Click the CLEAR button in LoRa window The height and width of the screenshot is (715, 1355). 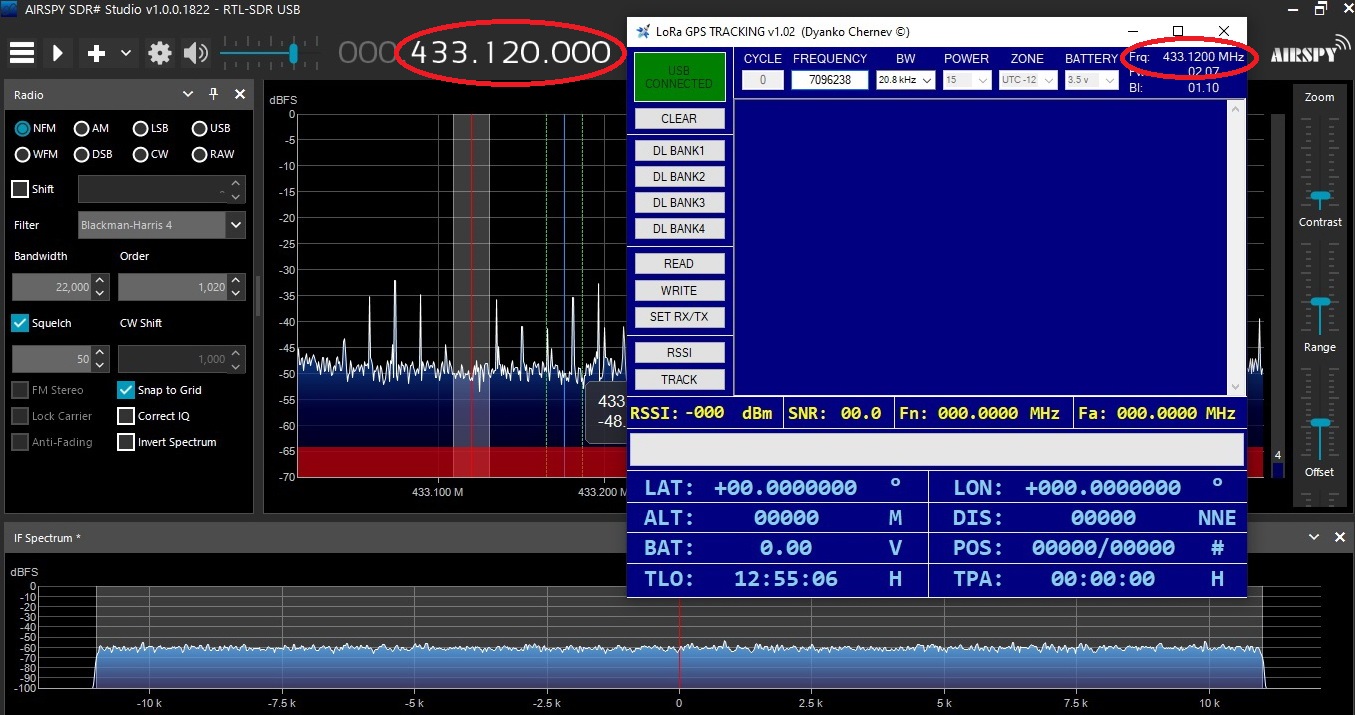coord(679,119)
